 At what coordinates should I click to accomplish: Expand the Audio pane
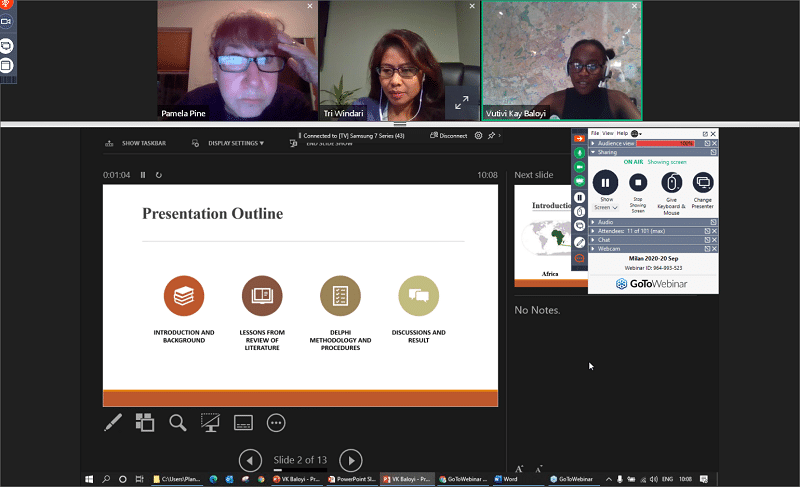click(606, 222)
